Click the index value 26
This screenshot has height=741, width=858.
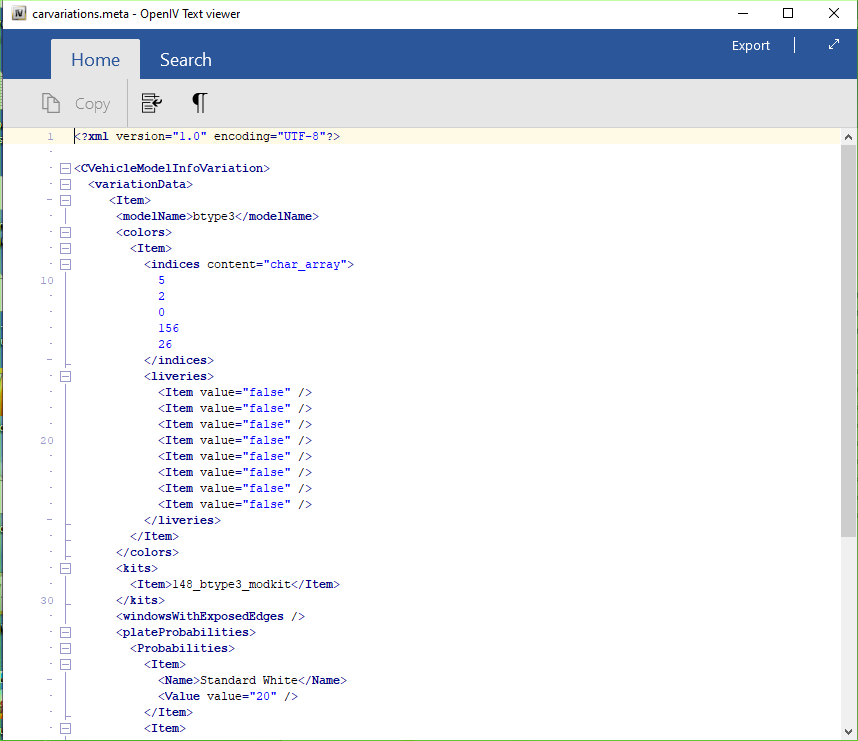pyautogui.click(x=165, y=344)
